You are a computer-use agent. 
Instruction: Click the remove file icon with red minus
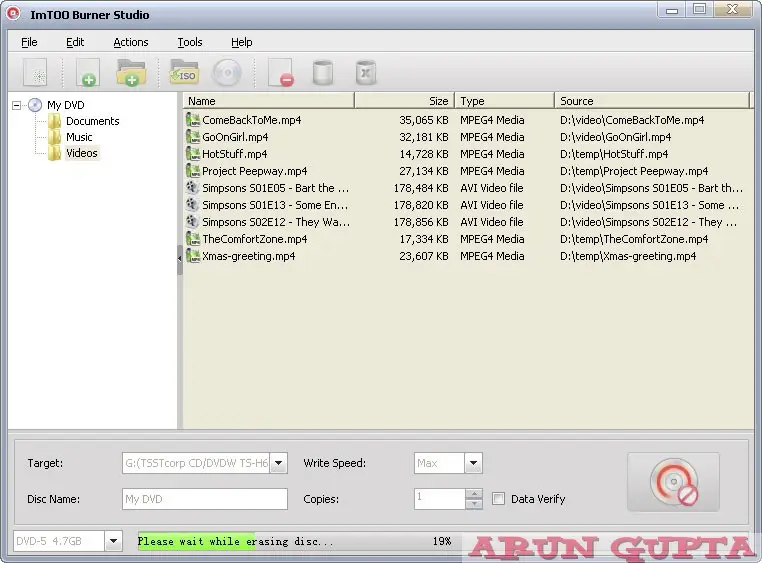[281, 73]
